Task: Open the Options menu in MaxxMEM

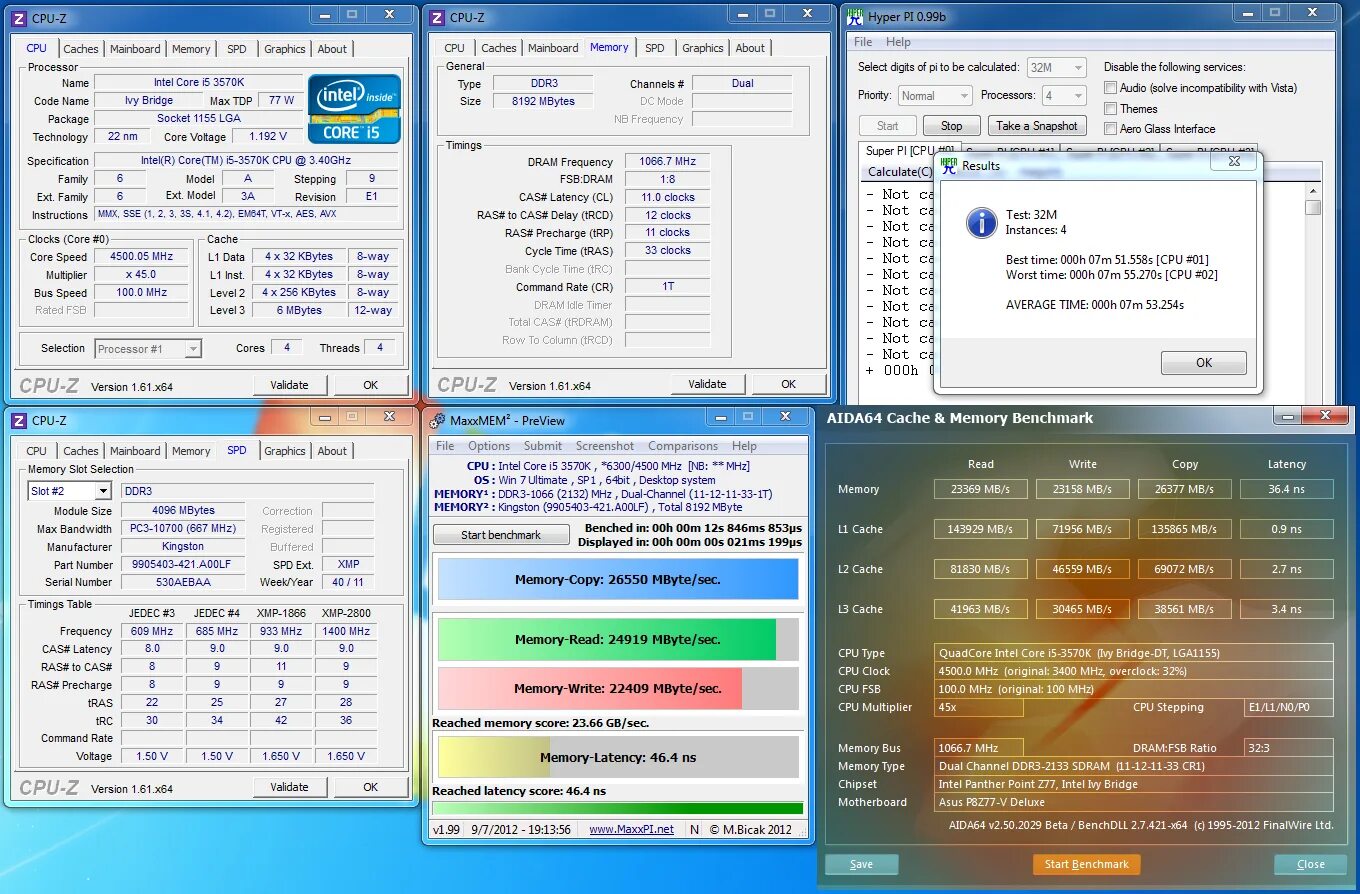Action: [489, 446]
